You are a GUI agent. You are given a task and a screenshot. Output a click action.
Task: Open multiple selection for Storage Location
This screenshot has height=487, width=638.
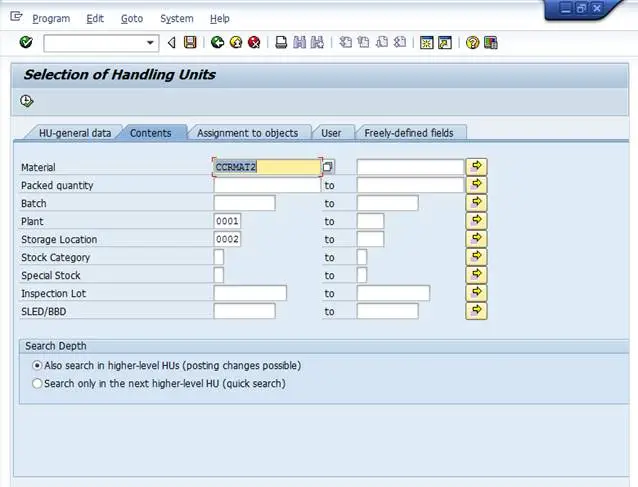(x=476, y=239)
